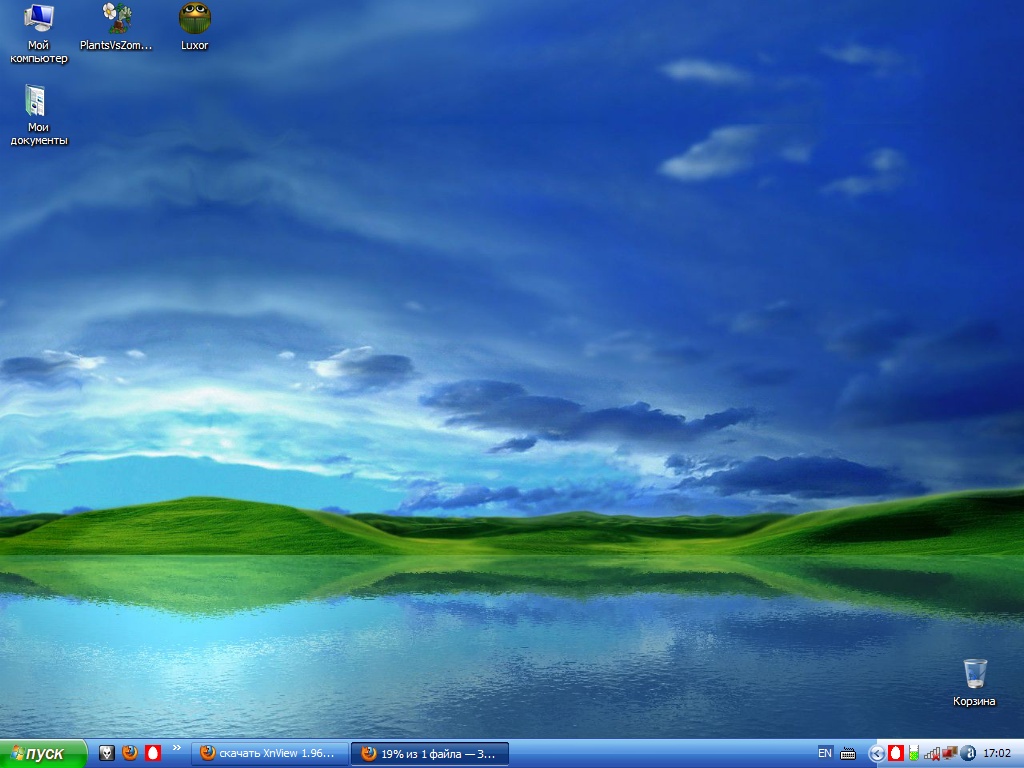Expand hidden system tray icons with round arrow
1024x768 pixels.
[x=877, y=753]
